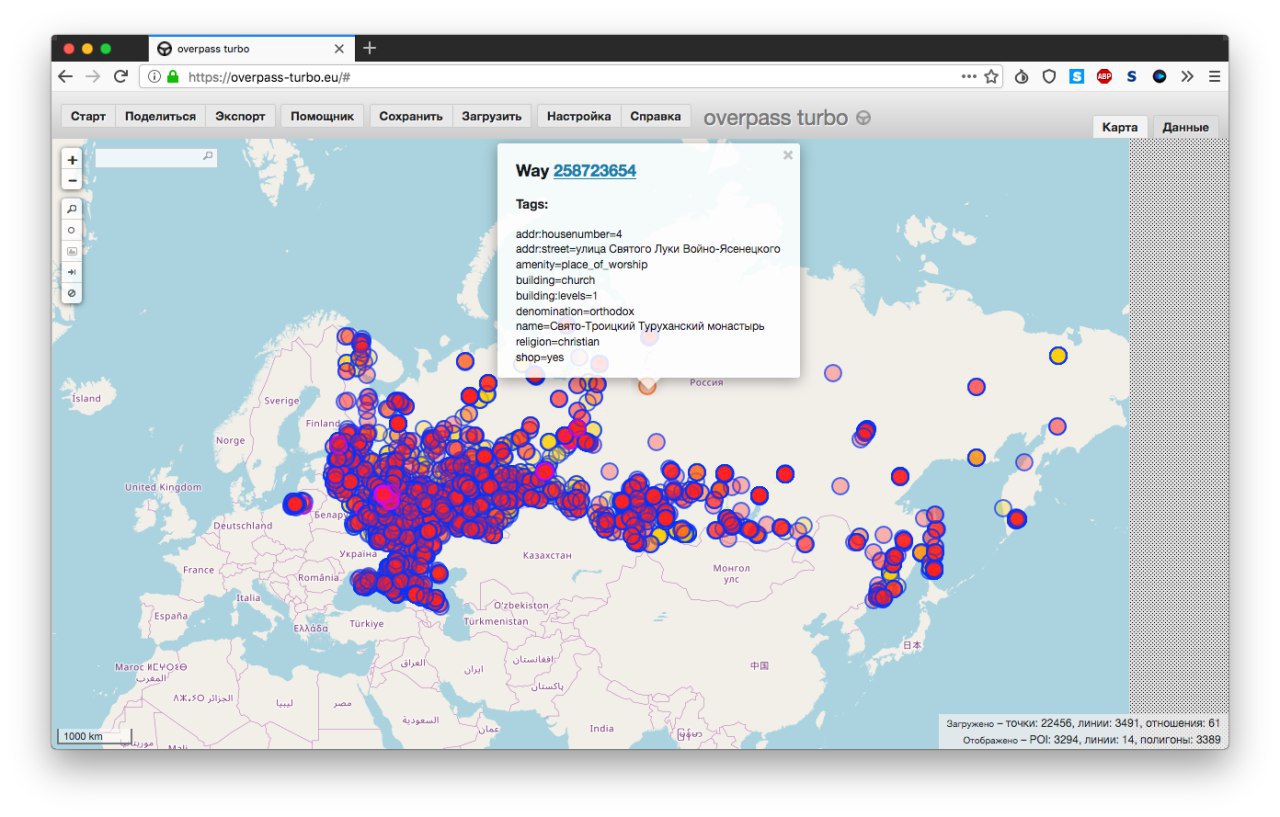
Task: Open the Настройка settings
Action: pyautogui.click(x=579, y=116)
